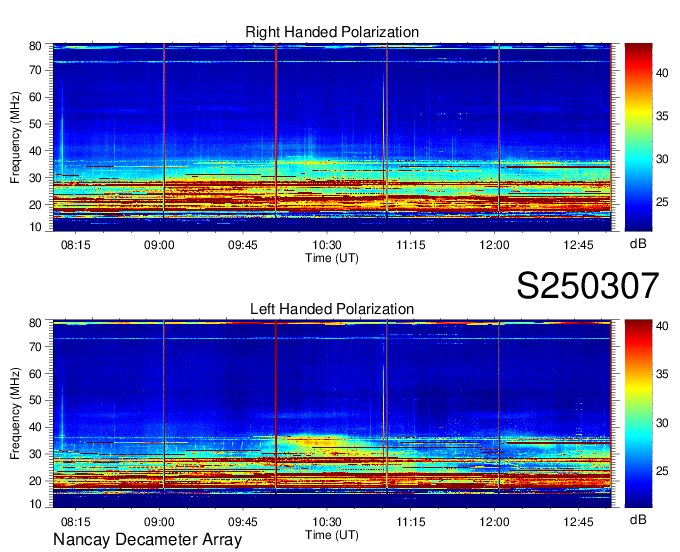Click "30" frequency tick of right-handed plot
The height and width of the screenshot is (552, 680).
click(35, 178)
